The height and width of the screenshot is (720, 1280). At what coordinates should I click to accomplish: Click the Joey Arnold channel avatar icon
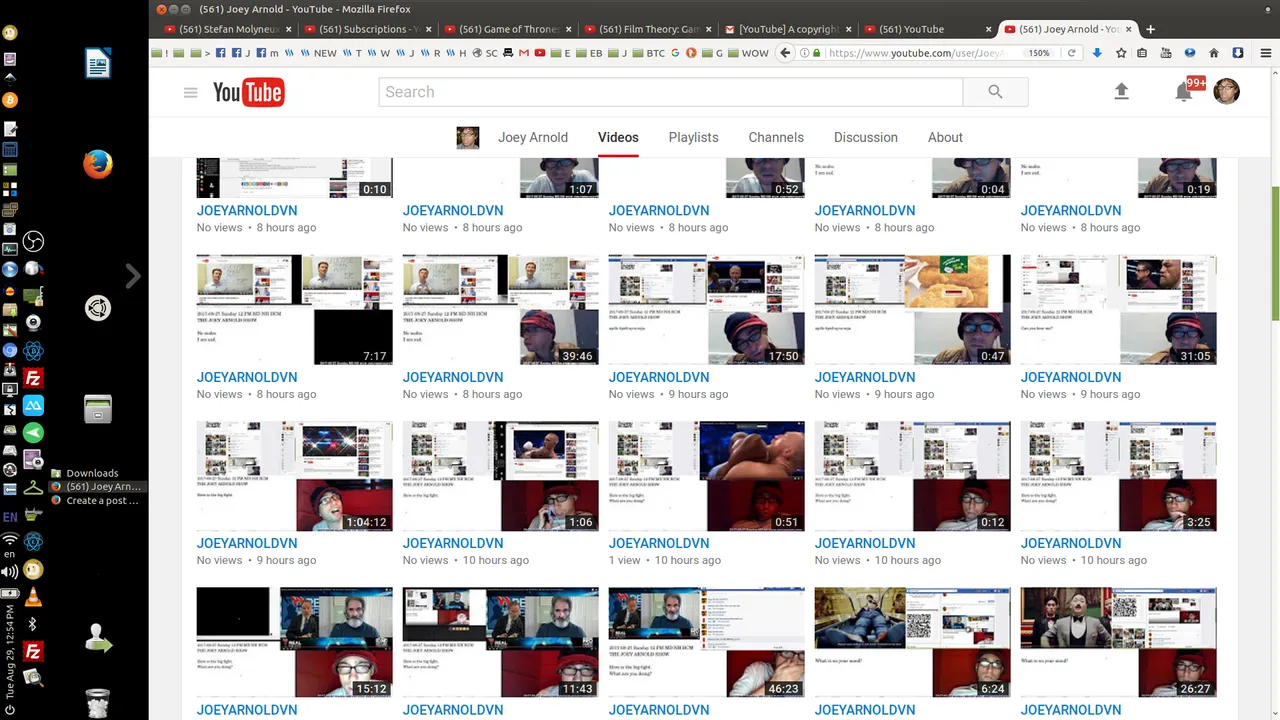(x=468, y=138)
